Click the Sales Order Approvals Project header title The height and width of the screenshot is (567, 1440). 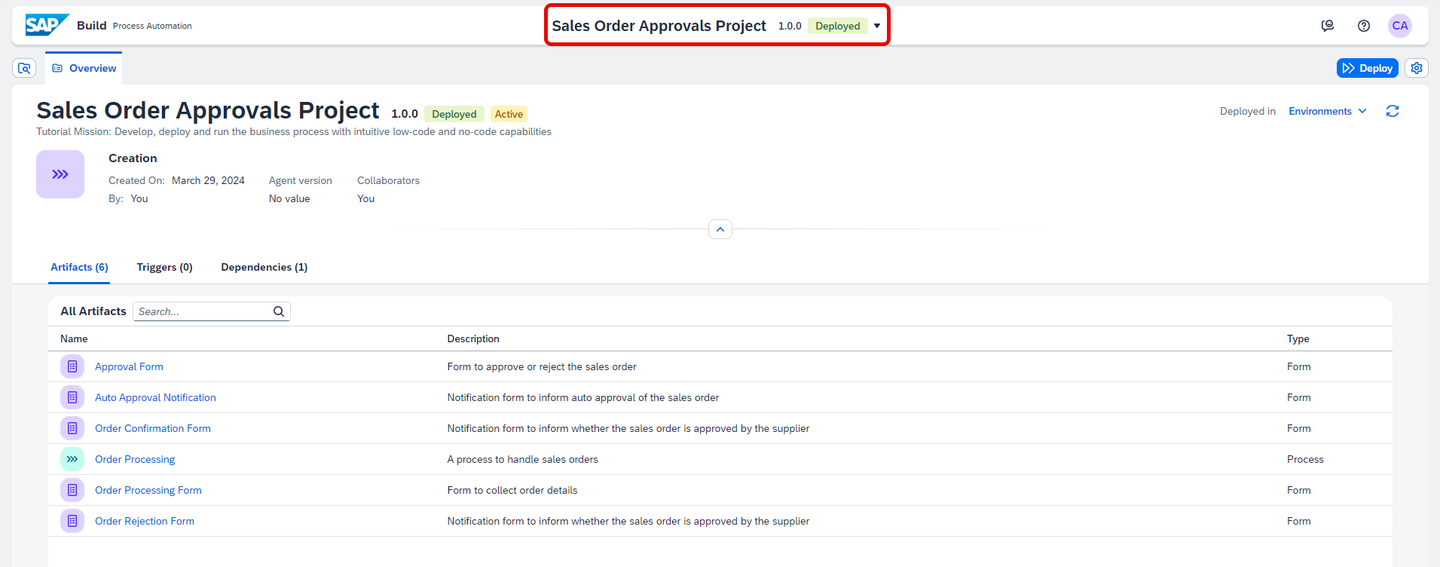coord(659,26)
